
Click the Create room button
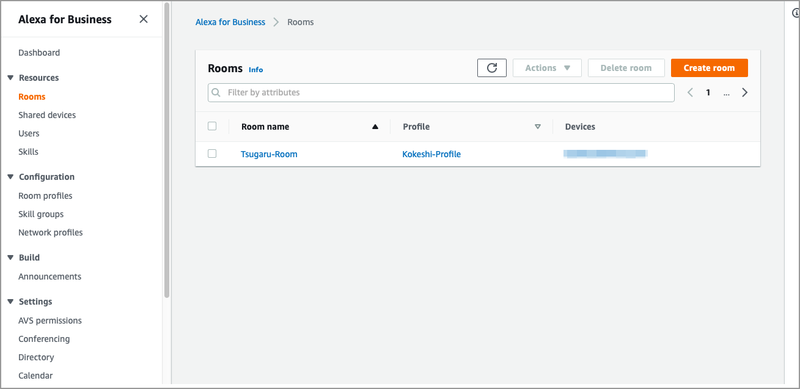click(x=709, y=68)
